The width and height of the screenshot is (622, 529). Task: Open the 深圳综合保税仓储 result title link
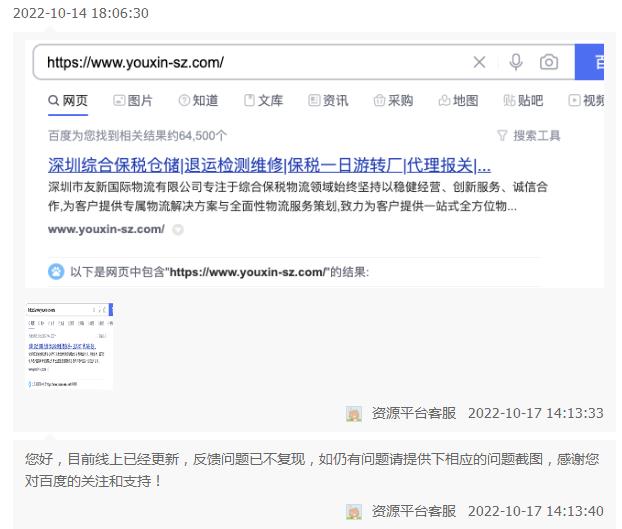(269, 165)
